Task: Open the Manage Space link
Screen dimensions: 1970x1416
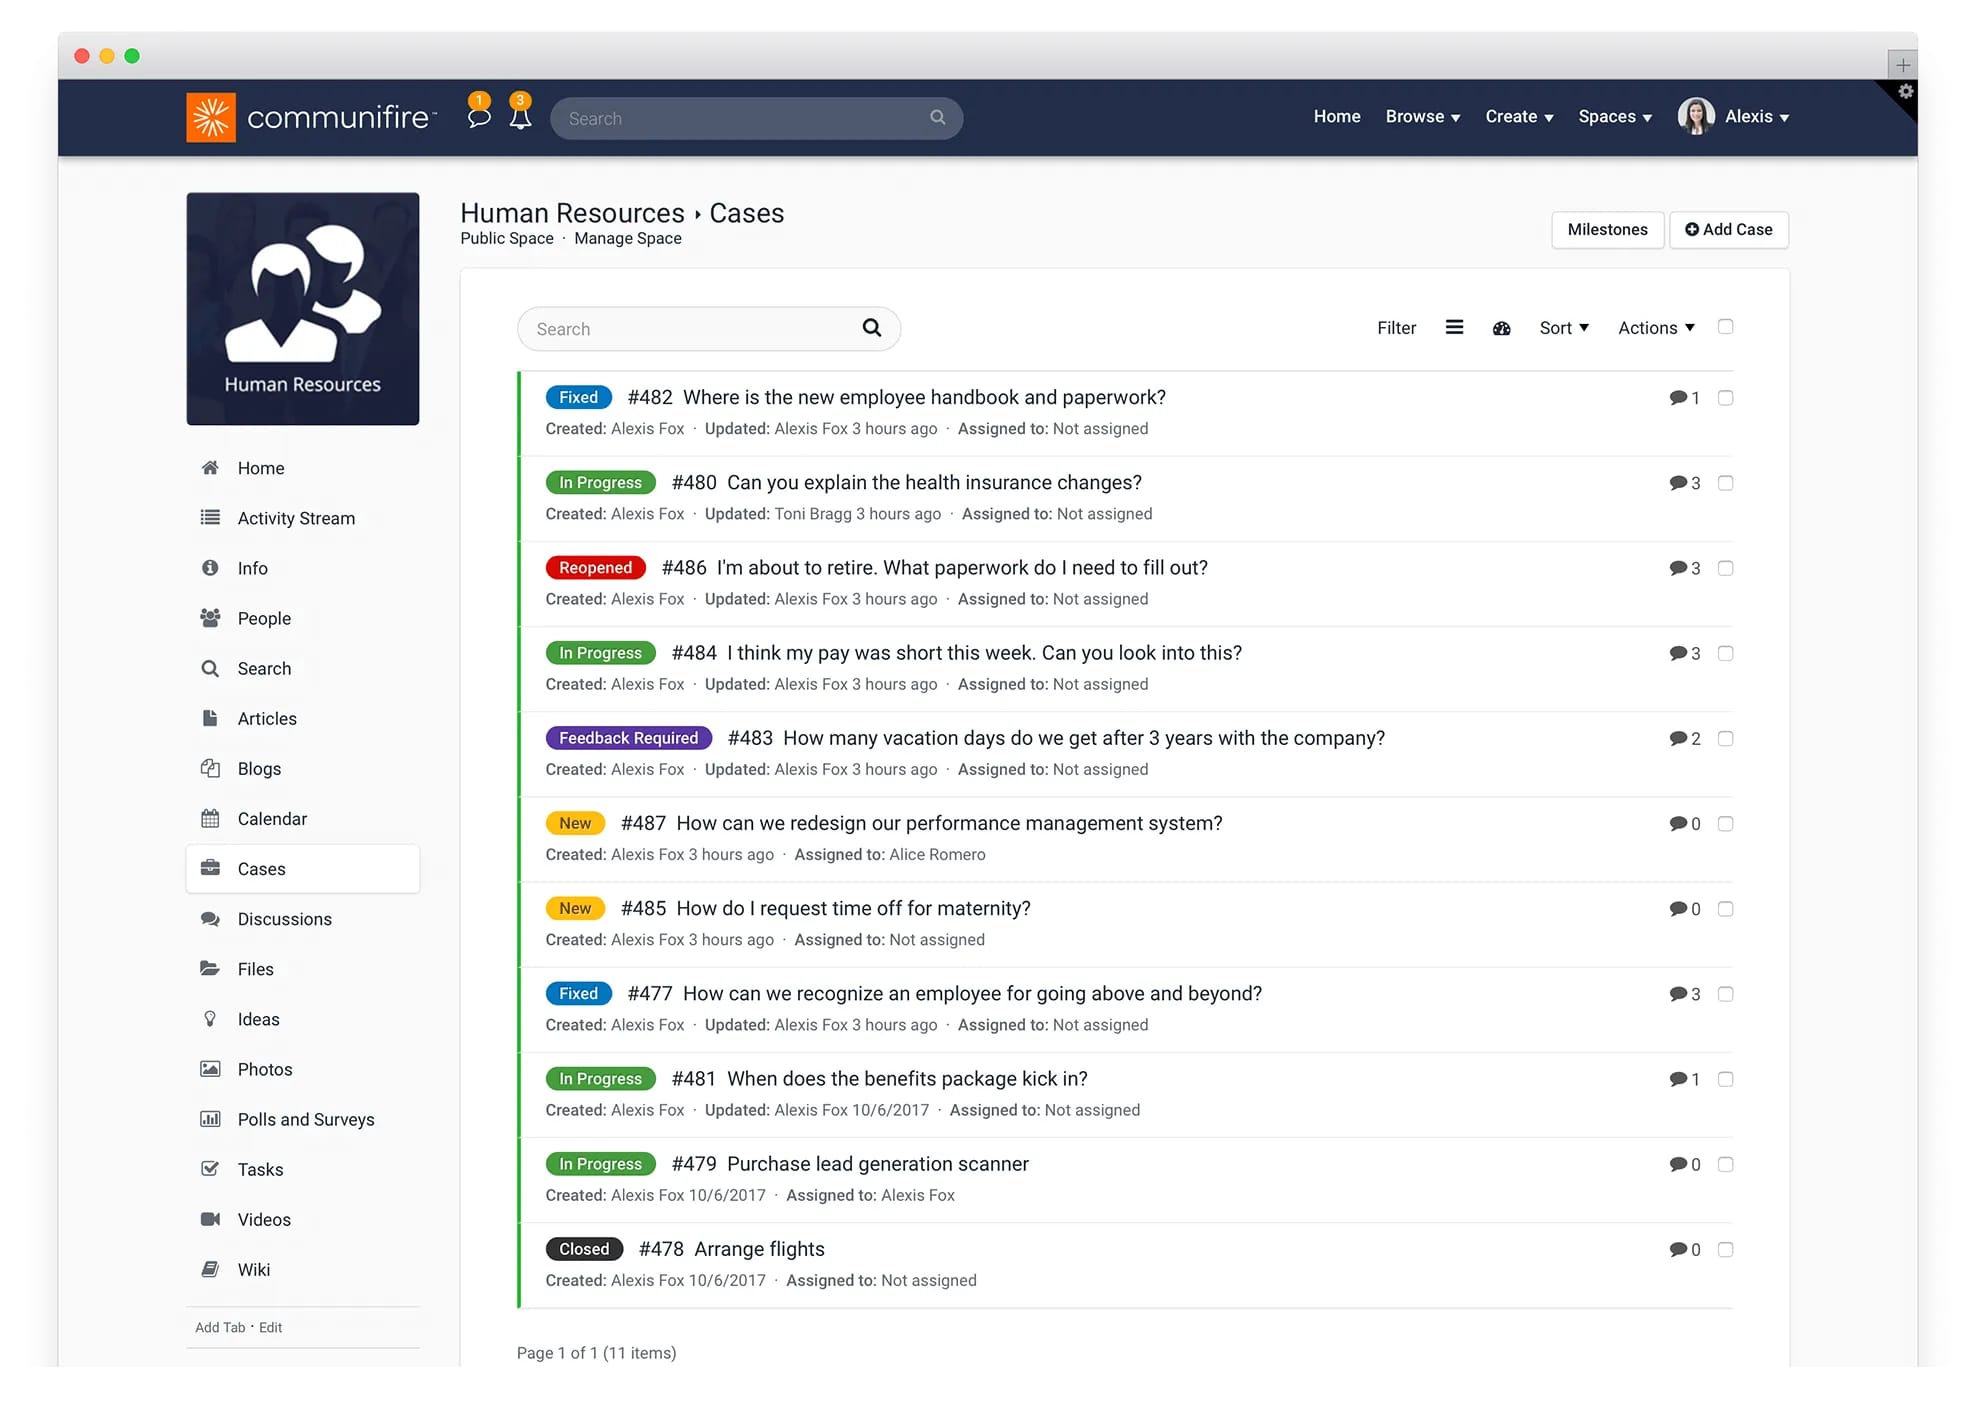Action: [x=628, y=238]
